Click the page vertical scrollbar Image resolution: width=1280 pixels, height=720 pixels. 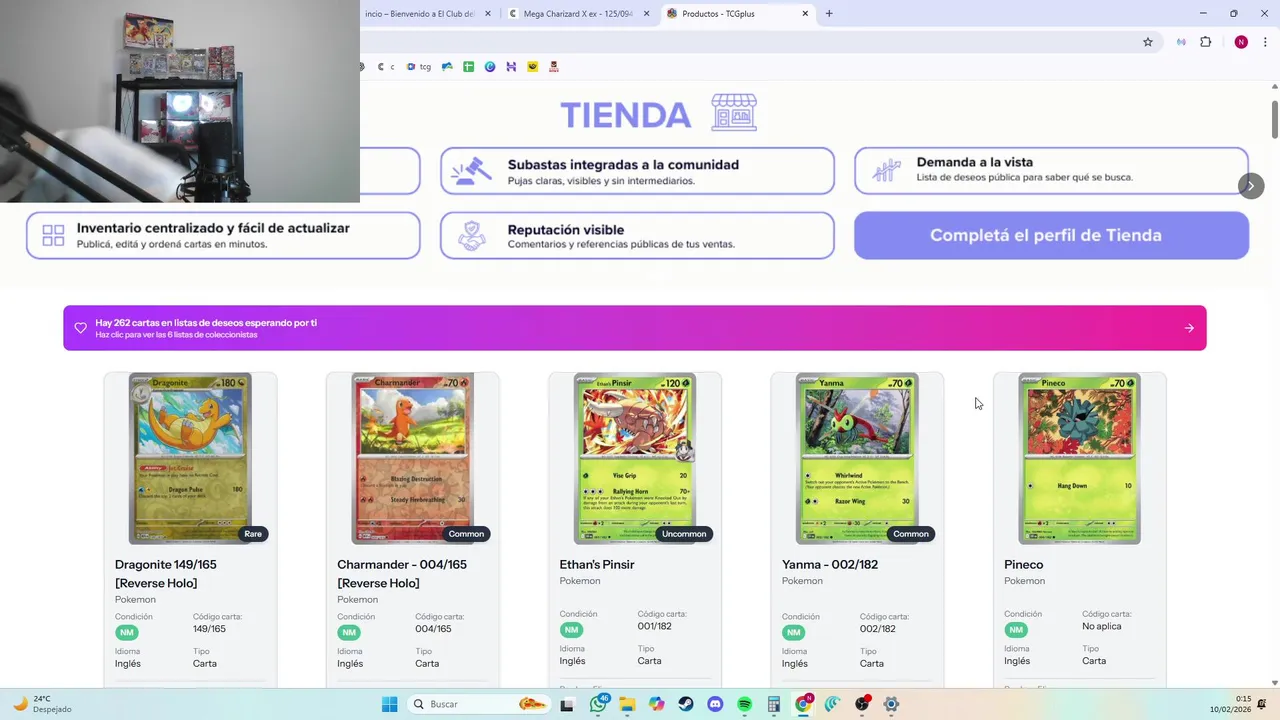click(x=1275, y=120)
